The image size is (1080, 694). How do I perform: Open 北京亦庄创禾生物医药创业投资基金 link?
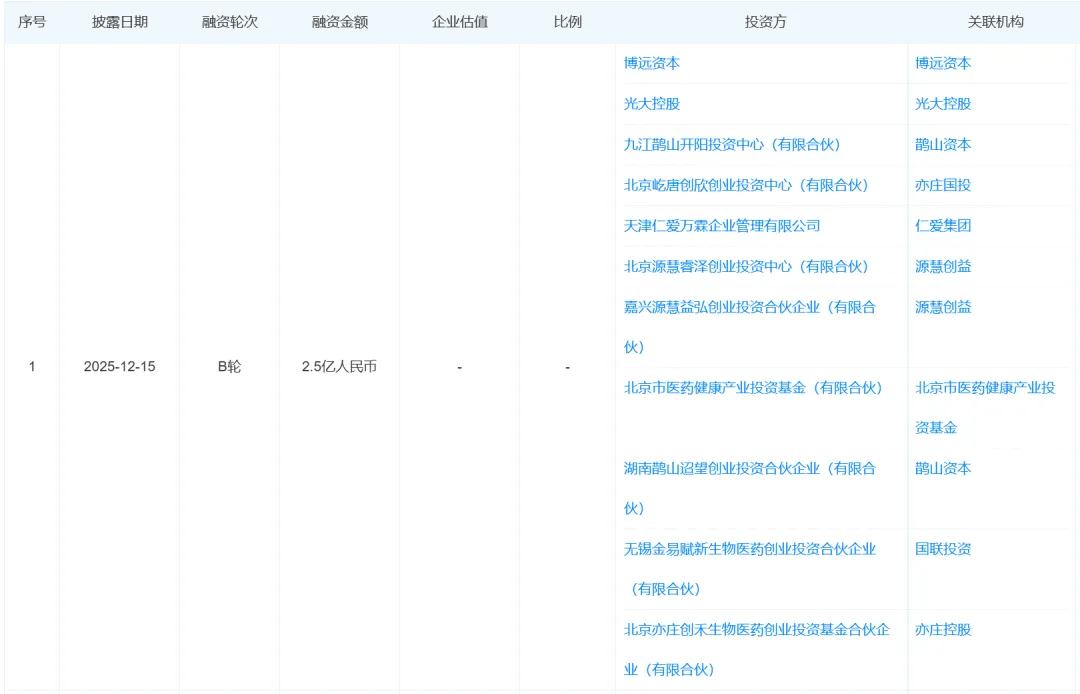[x=756, y=649]
